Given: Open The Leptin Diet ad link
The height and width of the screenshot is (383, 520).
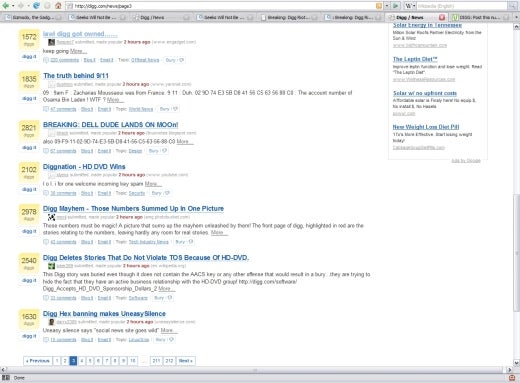Looking at the screenshot, I should tap(415, 59).
